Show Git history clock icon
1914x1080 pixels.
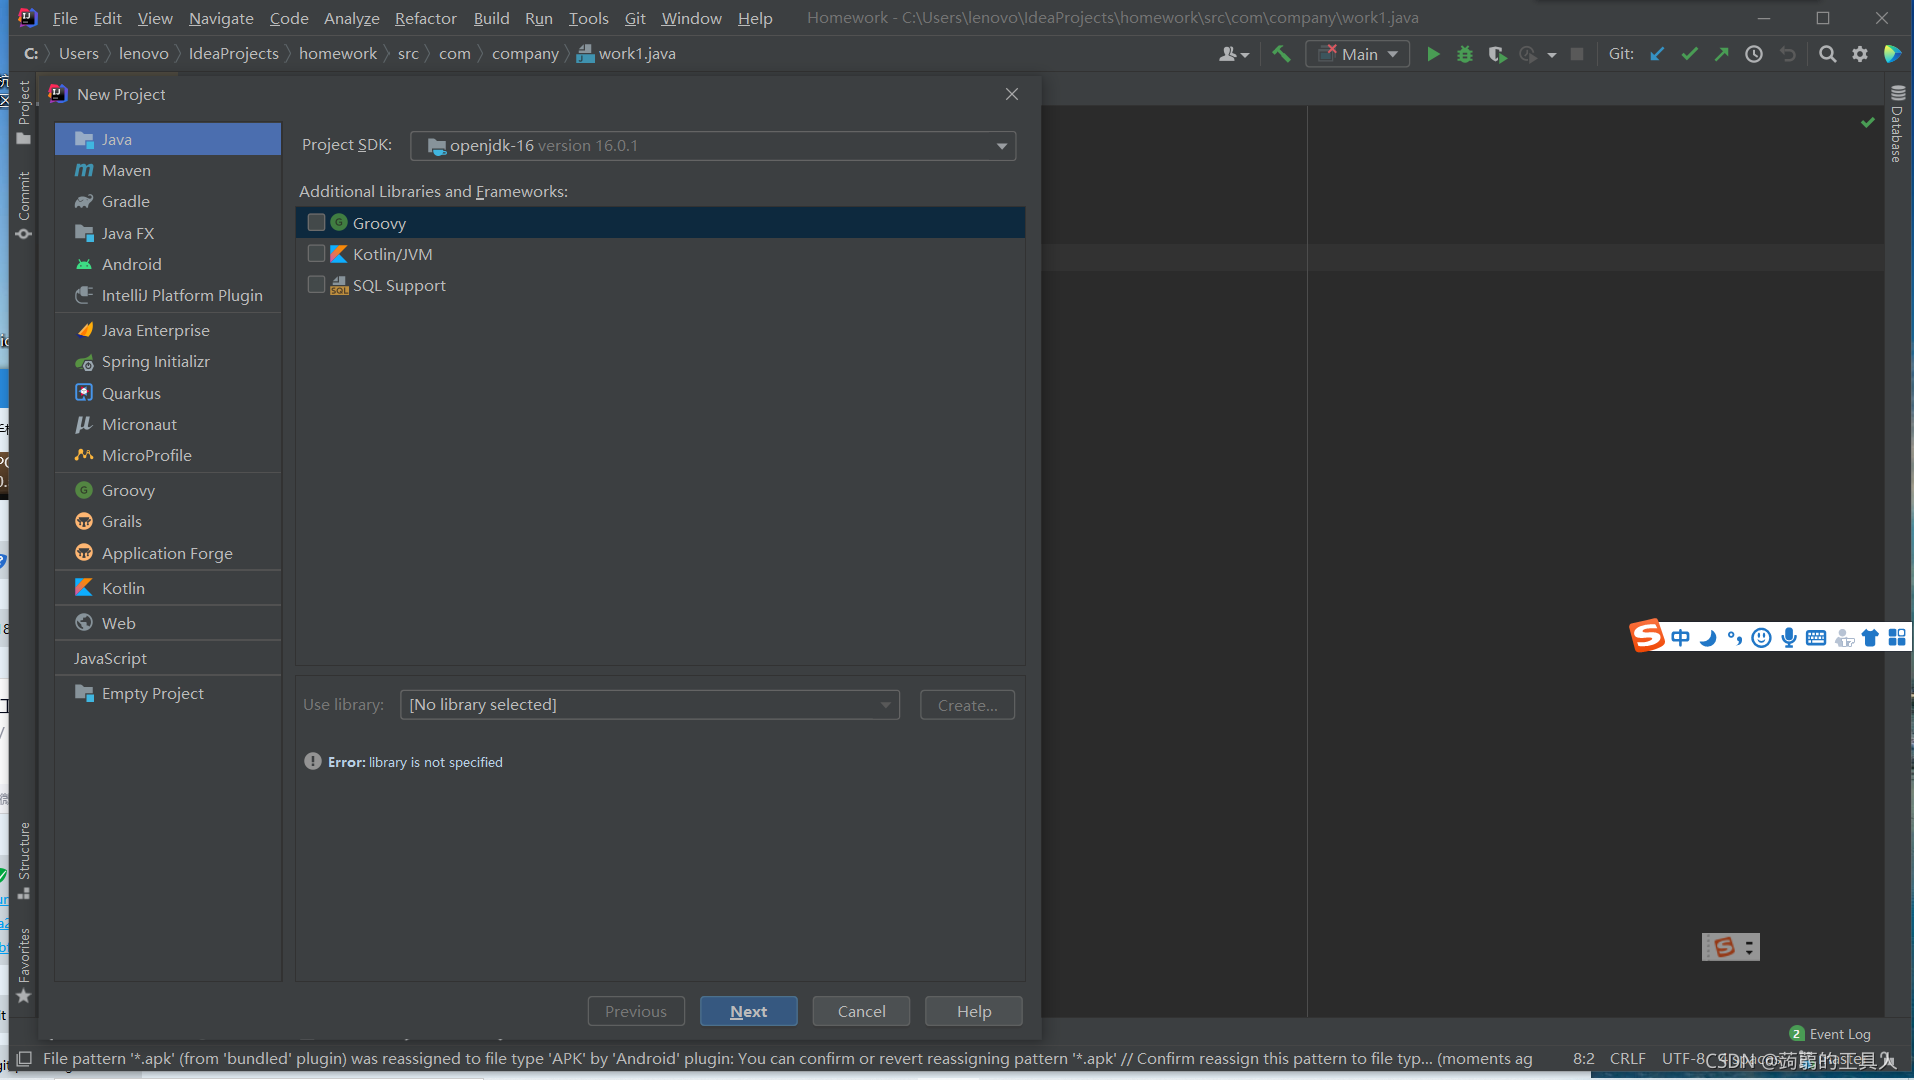tap(1754, 54)
